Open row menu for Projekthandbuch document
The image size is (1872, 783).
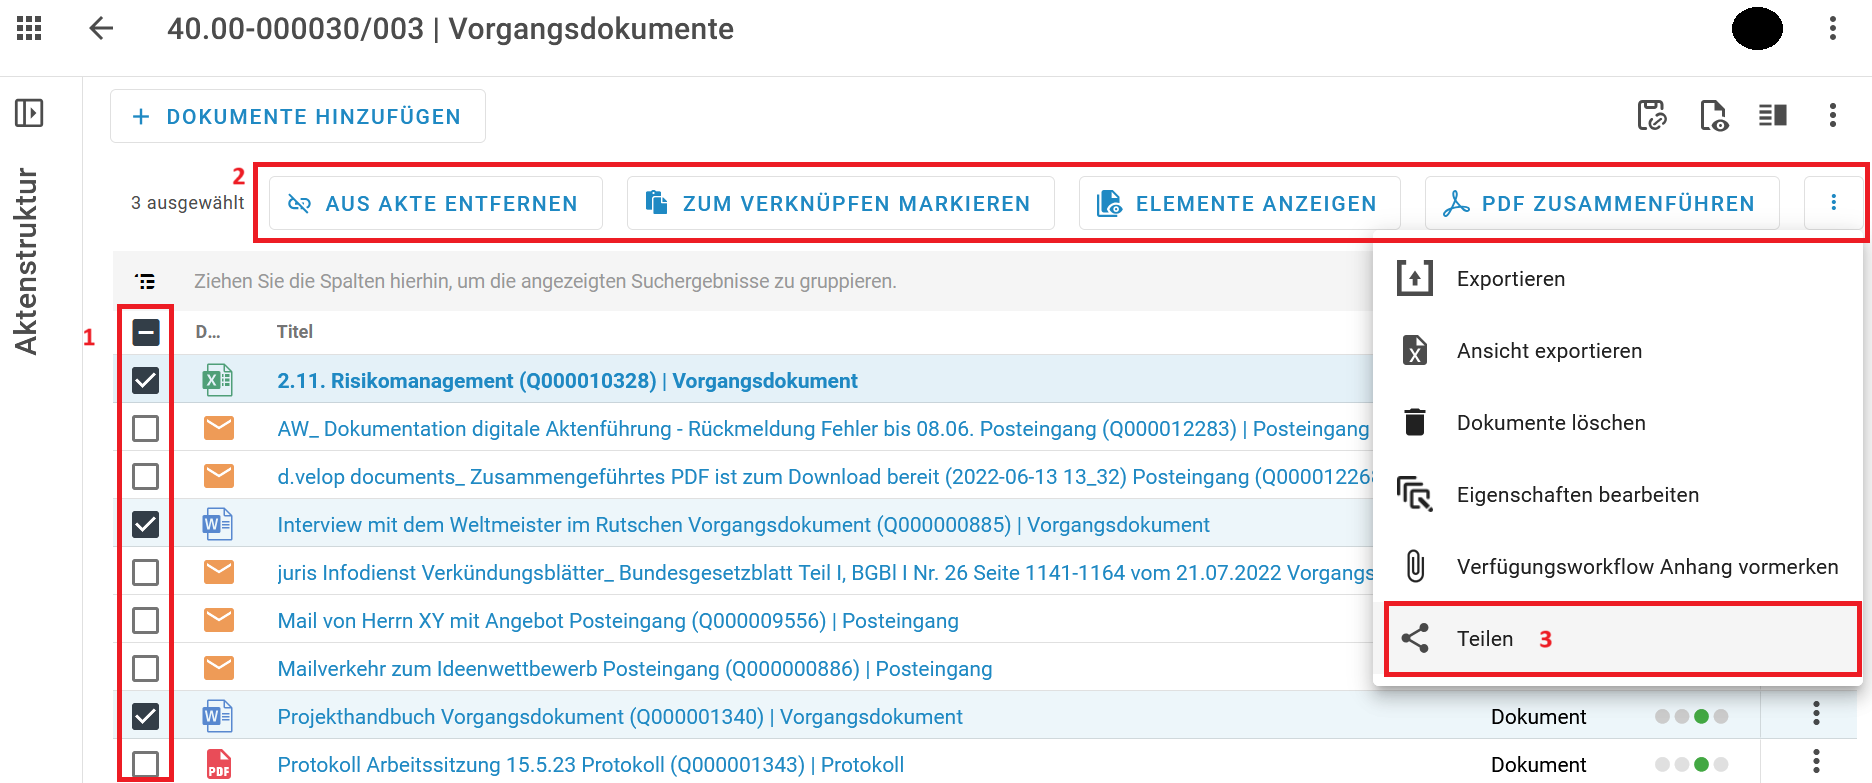1816,714
